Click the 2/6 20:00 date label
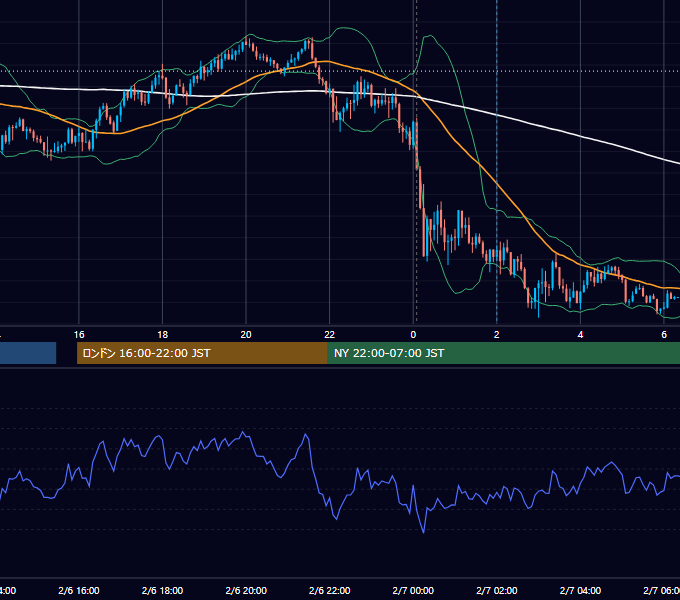The image size is (680, 600). click(x=246, y=590)
